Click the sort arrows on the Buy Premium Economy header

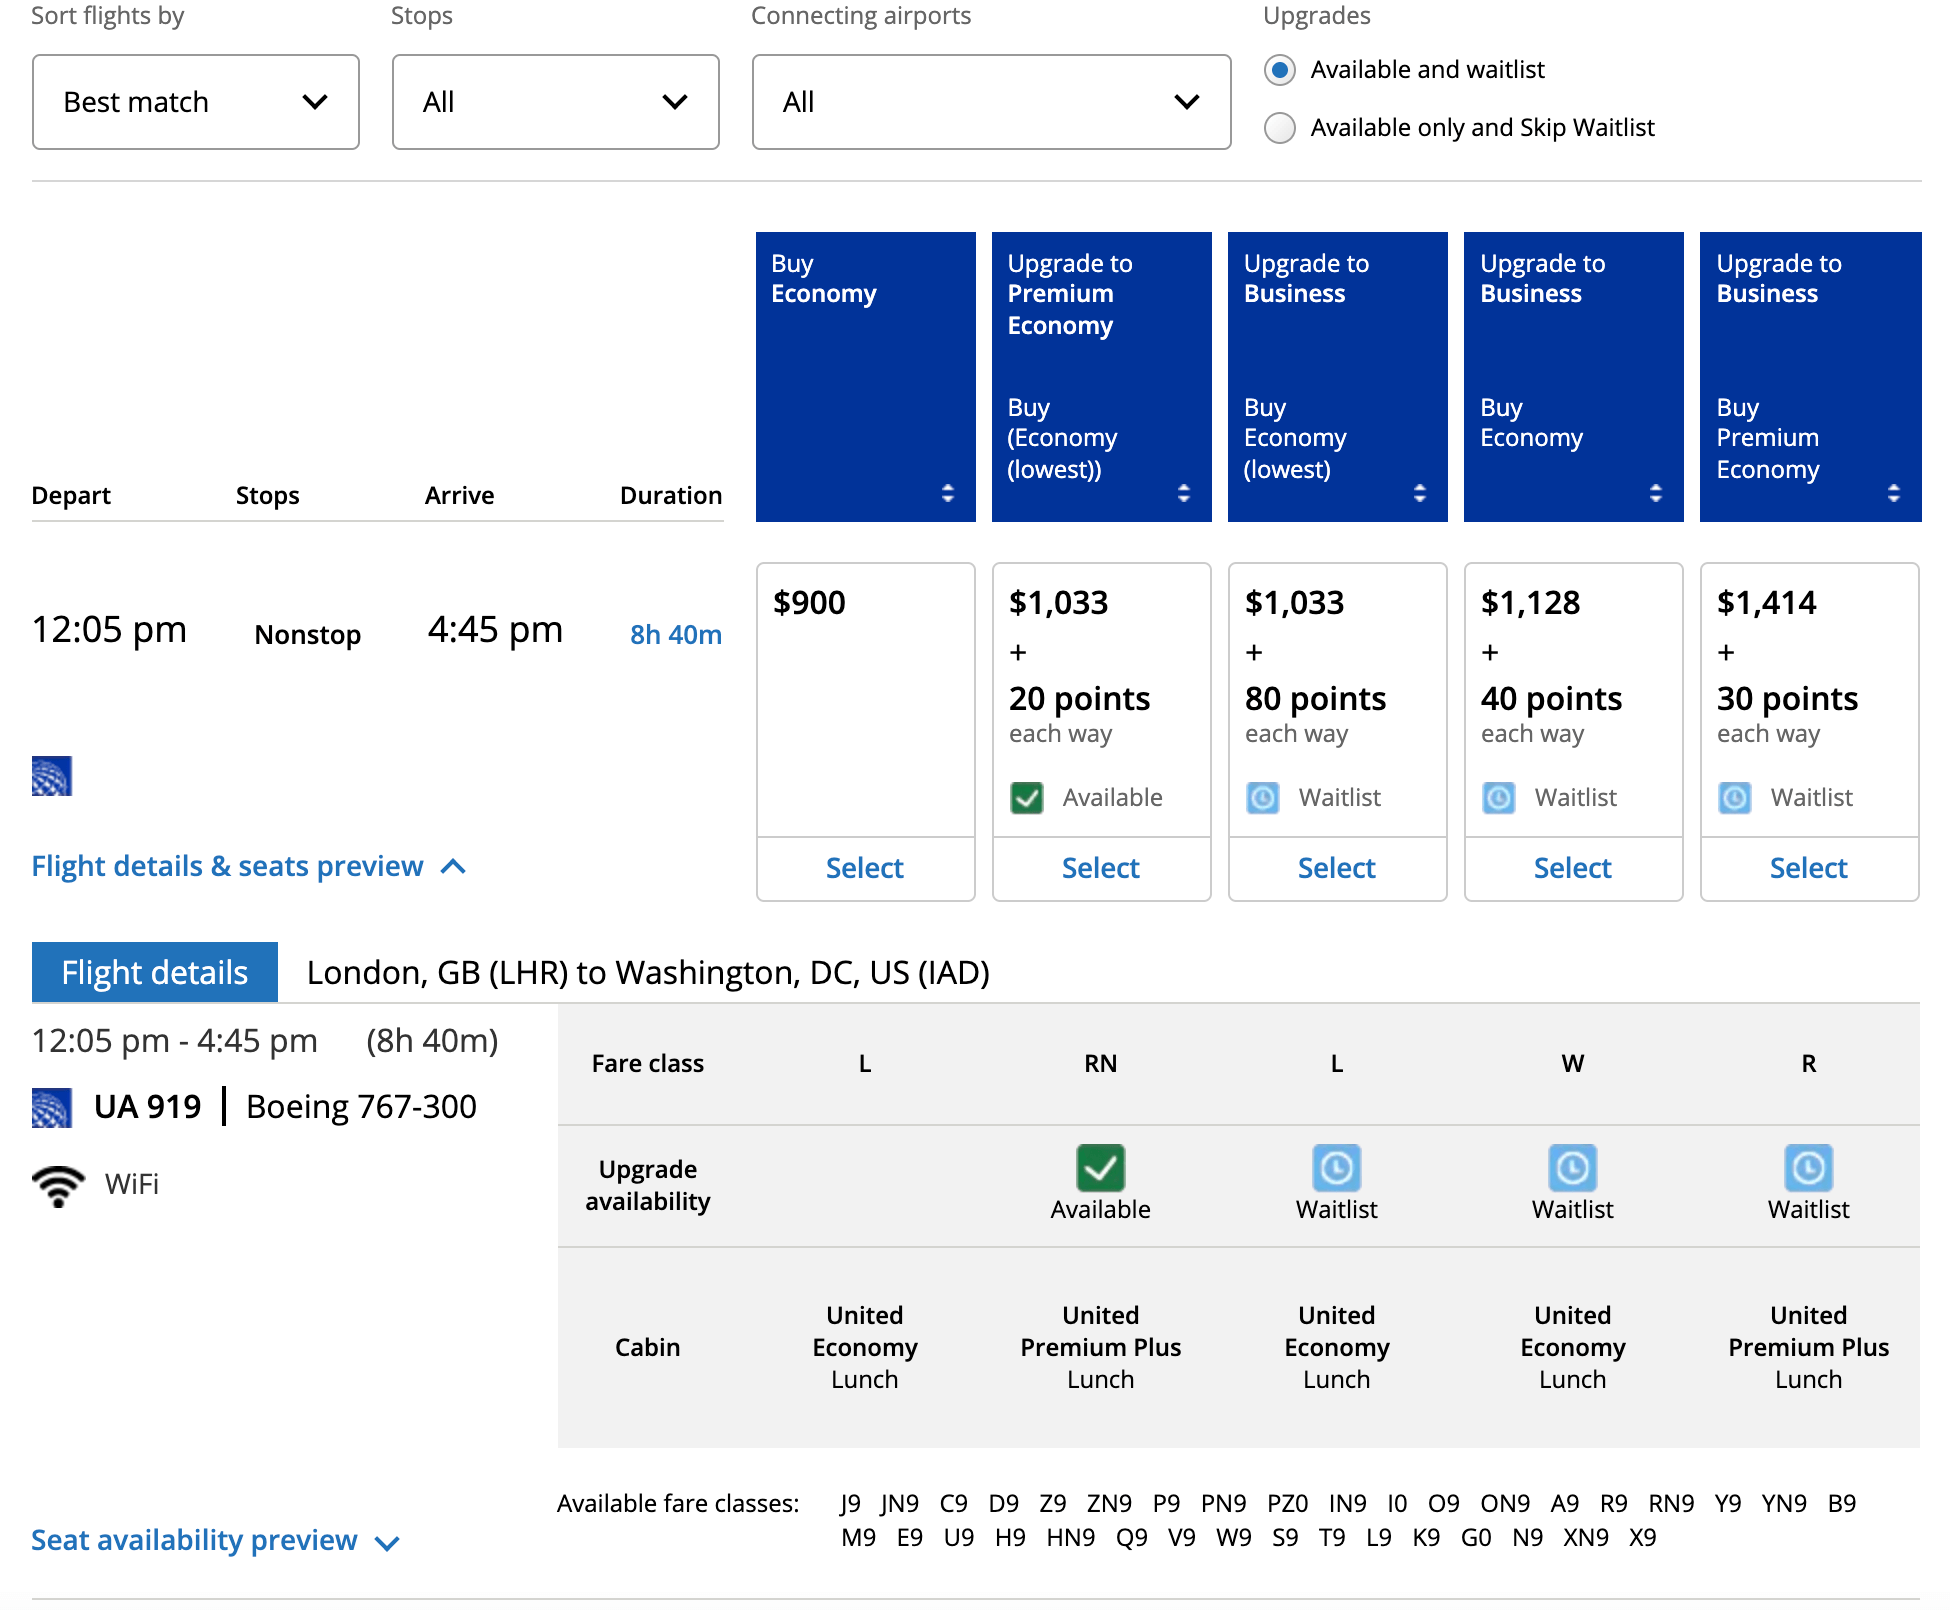pyautogui.click(x=1183, y=492)
